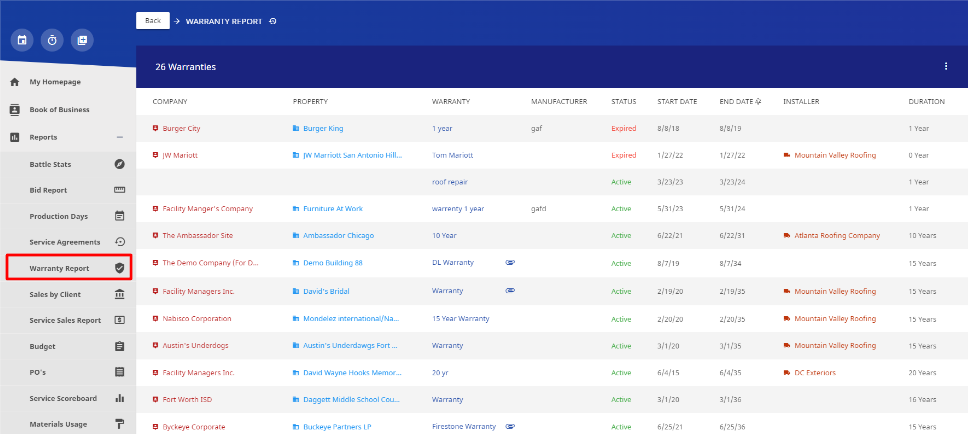Open the Atlanta Roofing Company installer link
968x434 pixels.
point(837,236)
